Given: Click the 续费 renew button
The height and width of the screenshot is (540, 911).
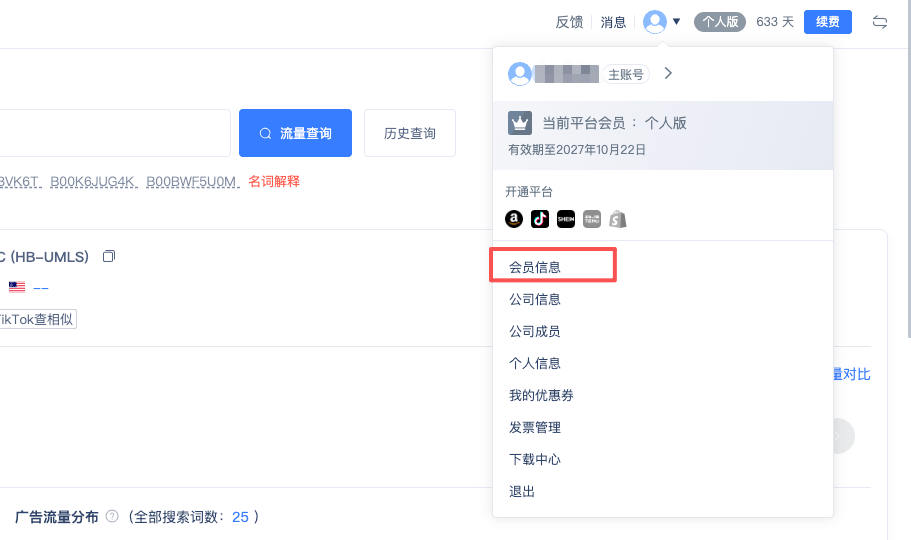Looking at the screenshot, I should tap(827, 22).
